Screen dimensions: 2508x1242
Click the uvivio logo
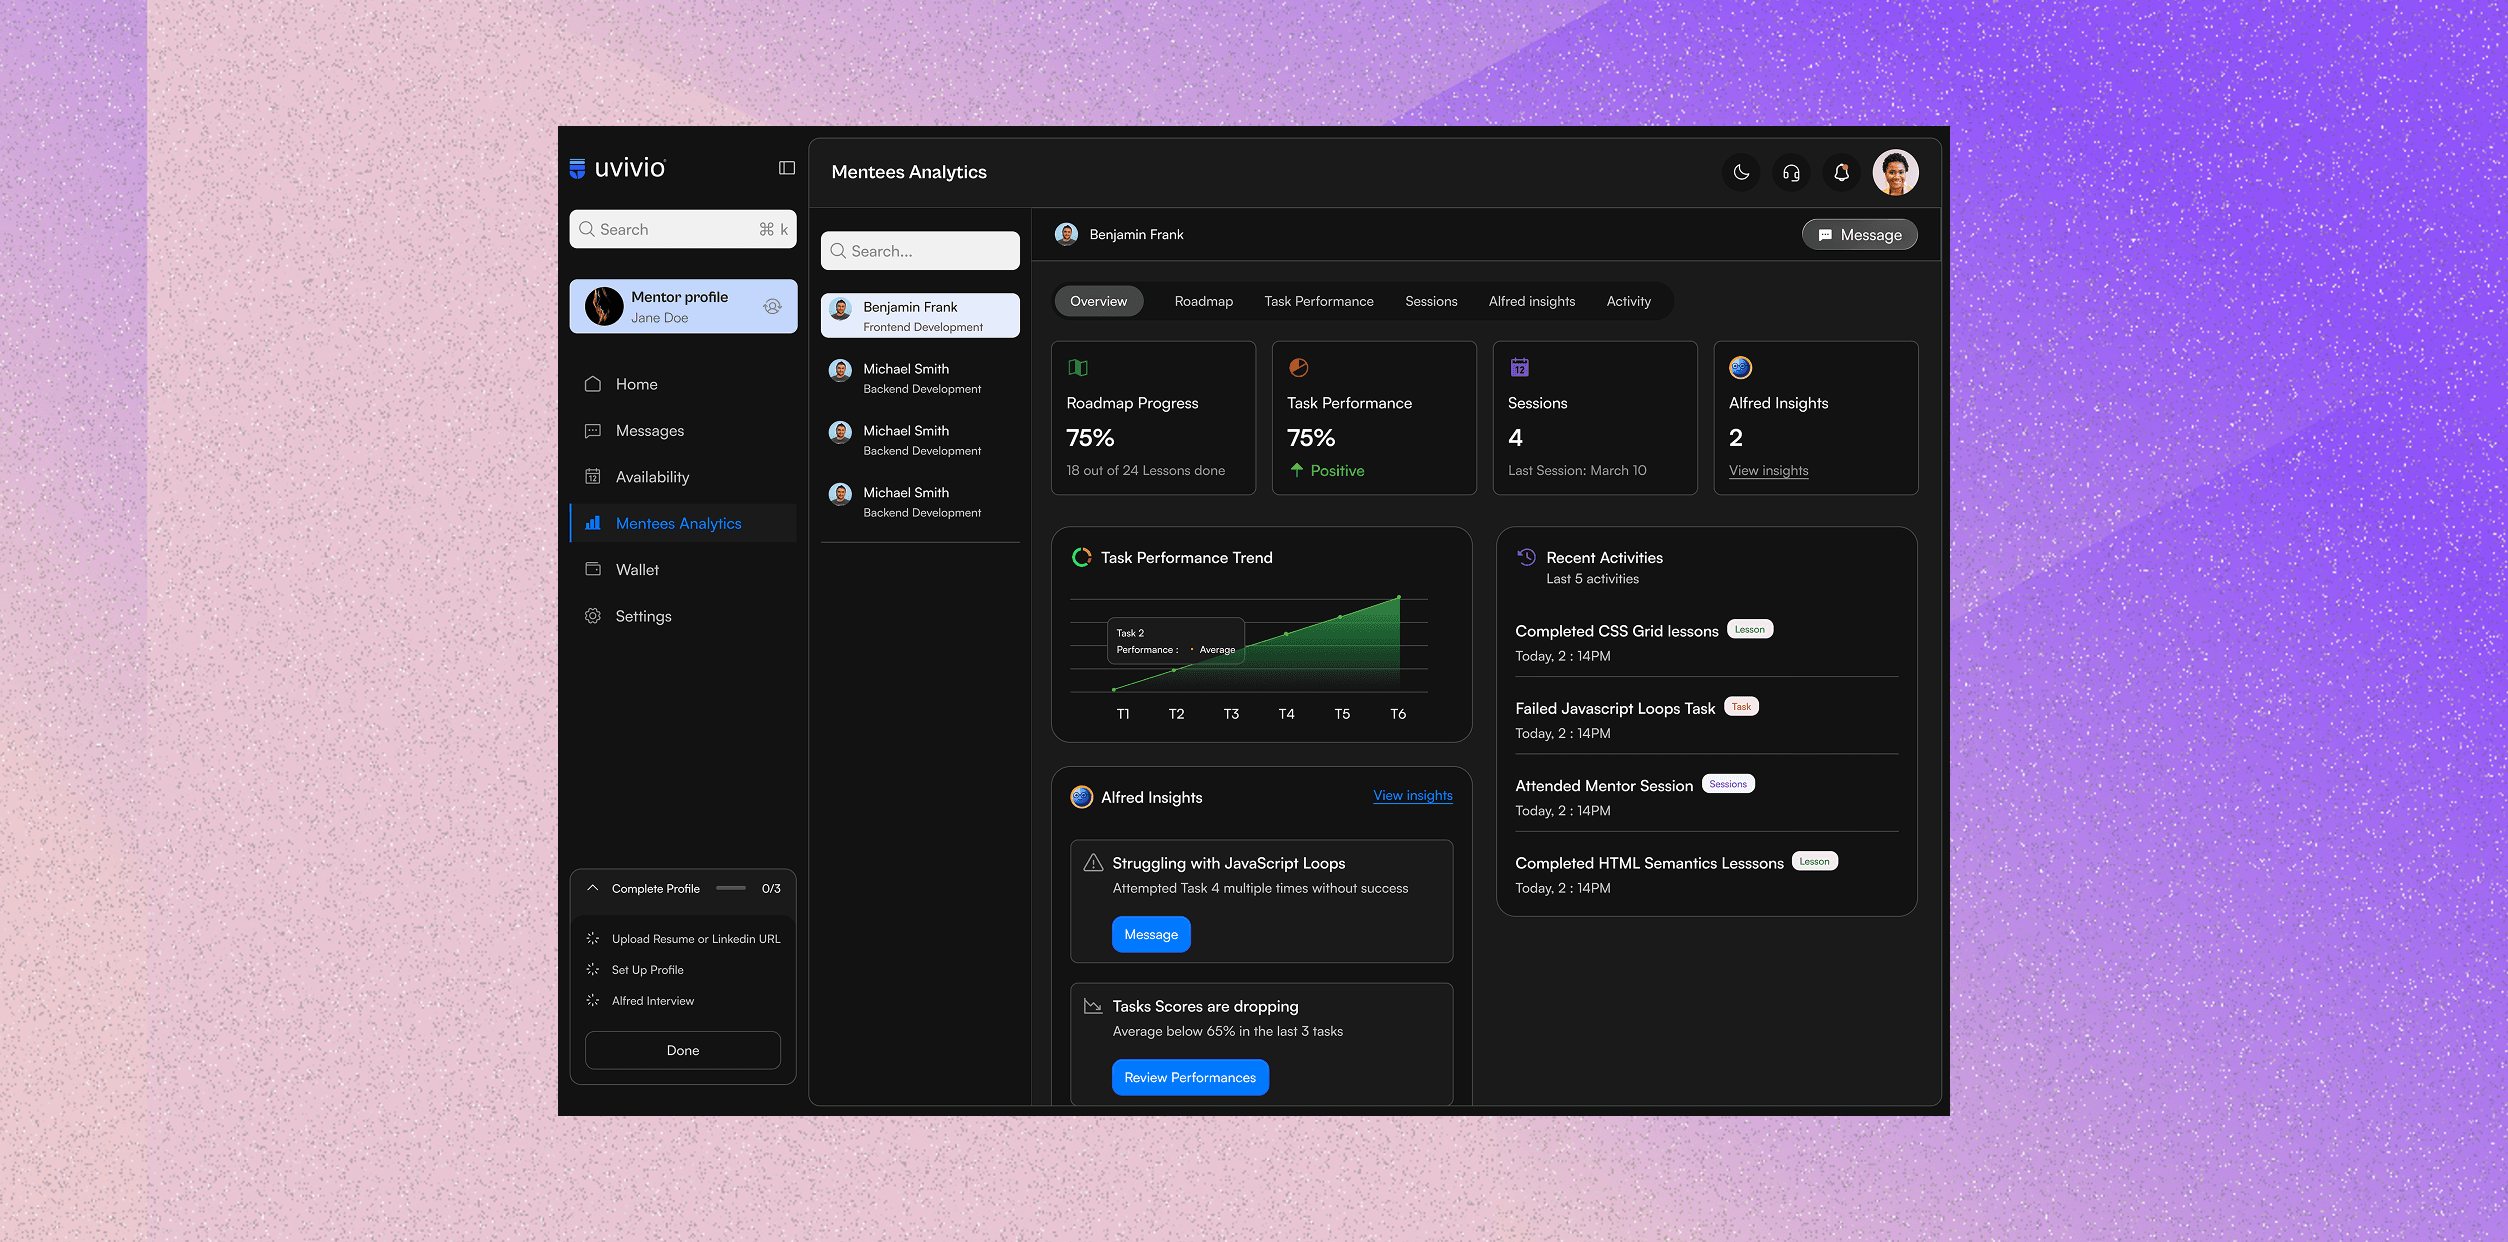(617, 168)
